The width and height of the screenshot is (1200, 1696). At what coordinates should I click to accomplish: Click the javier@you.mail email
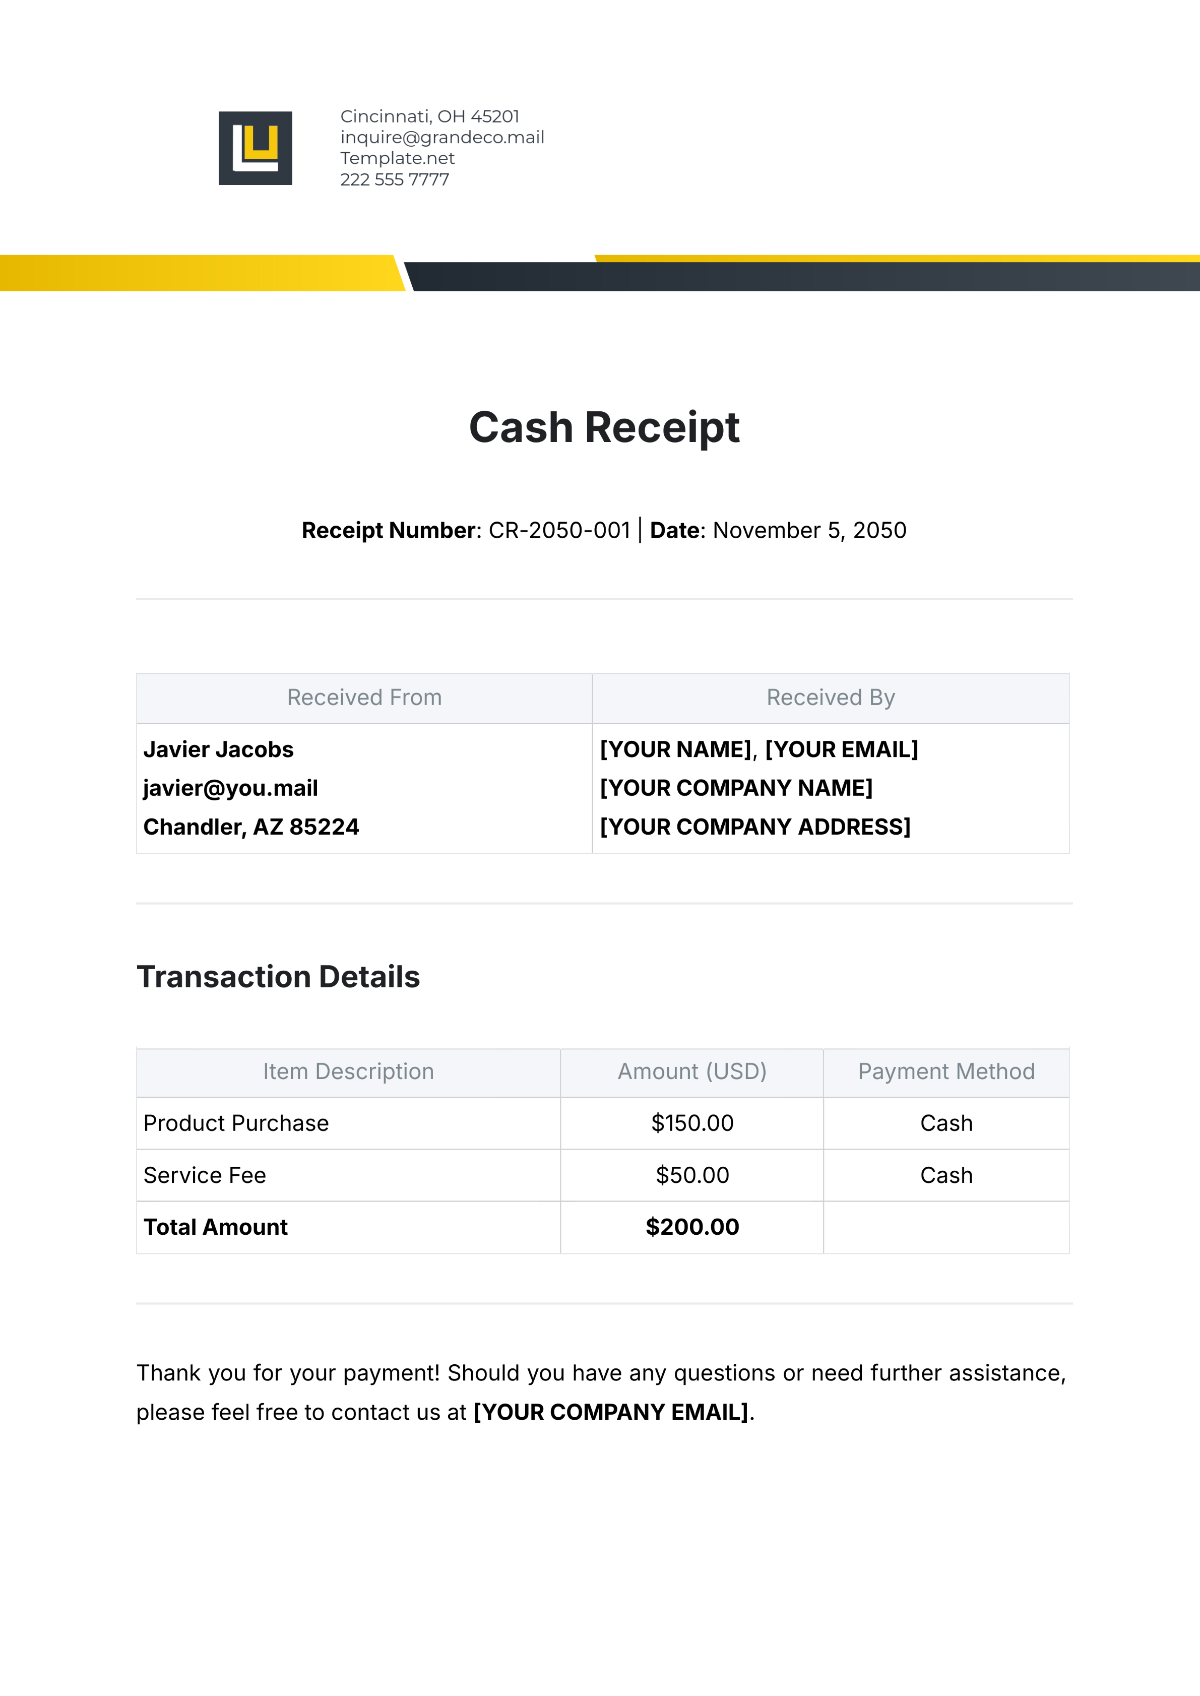(230, 789)
